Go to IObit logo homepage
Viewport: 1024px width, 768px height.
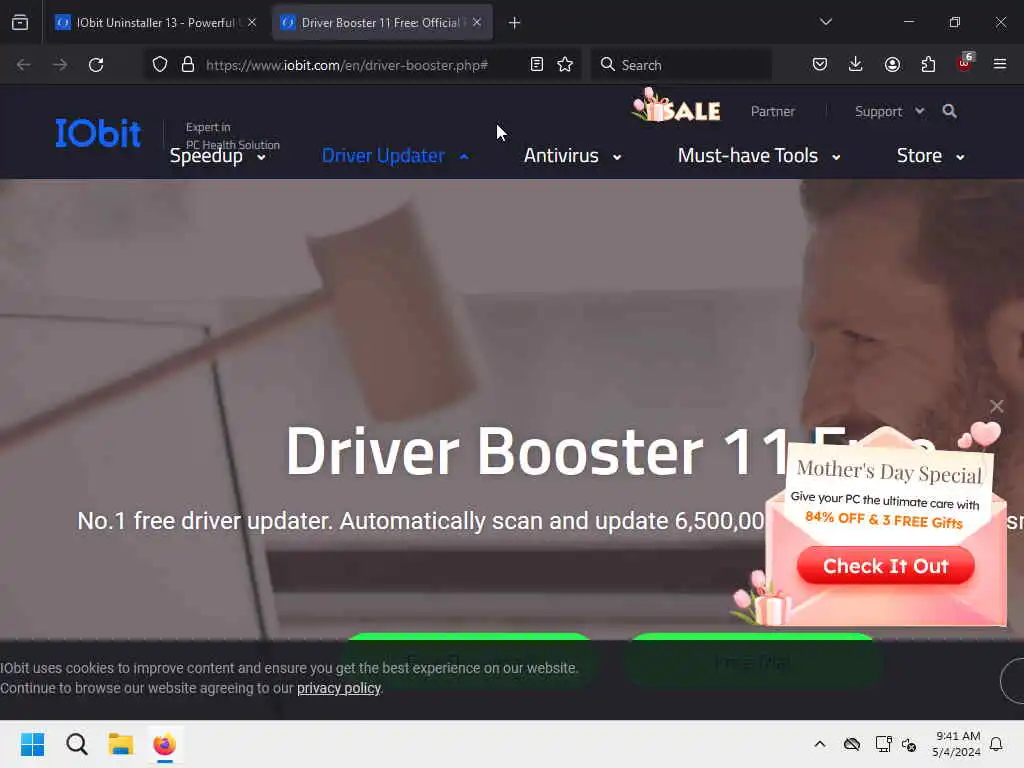[98, 133]
